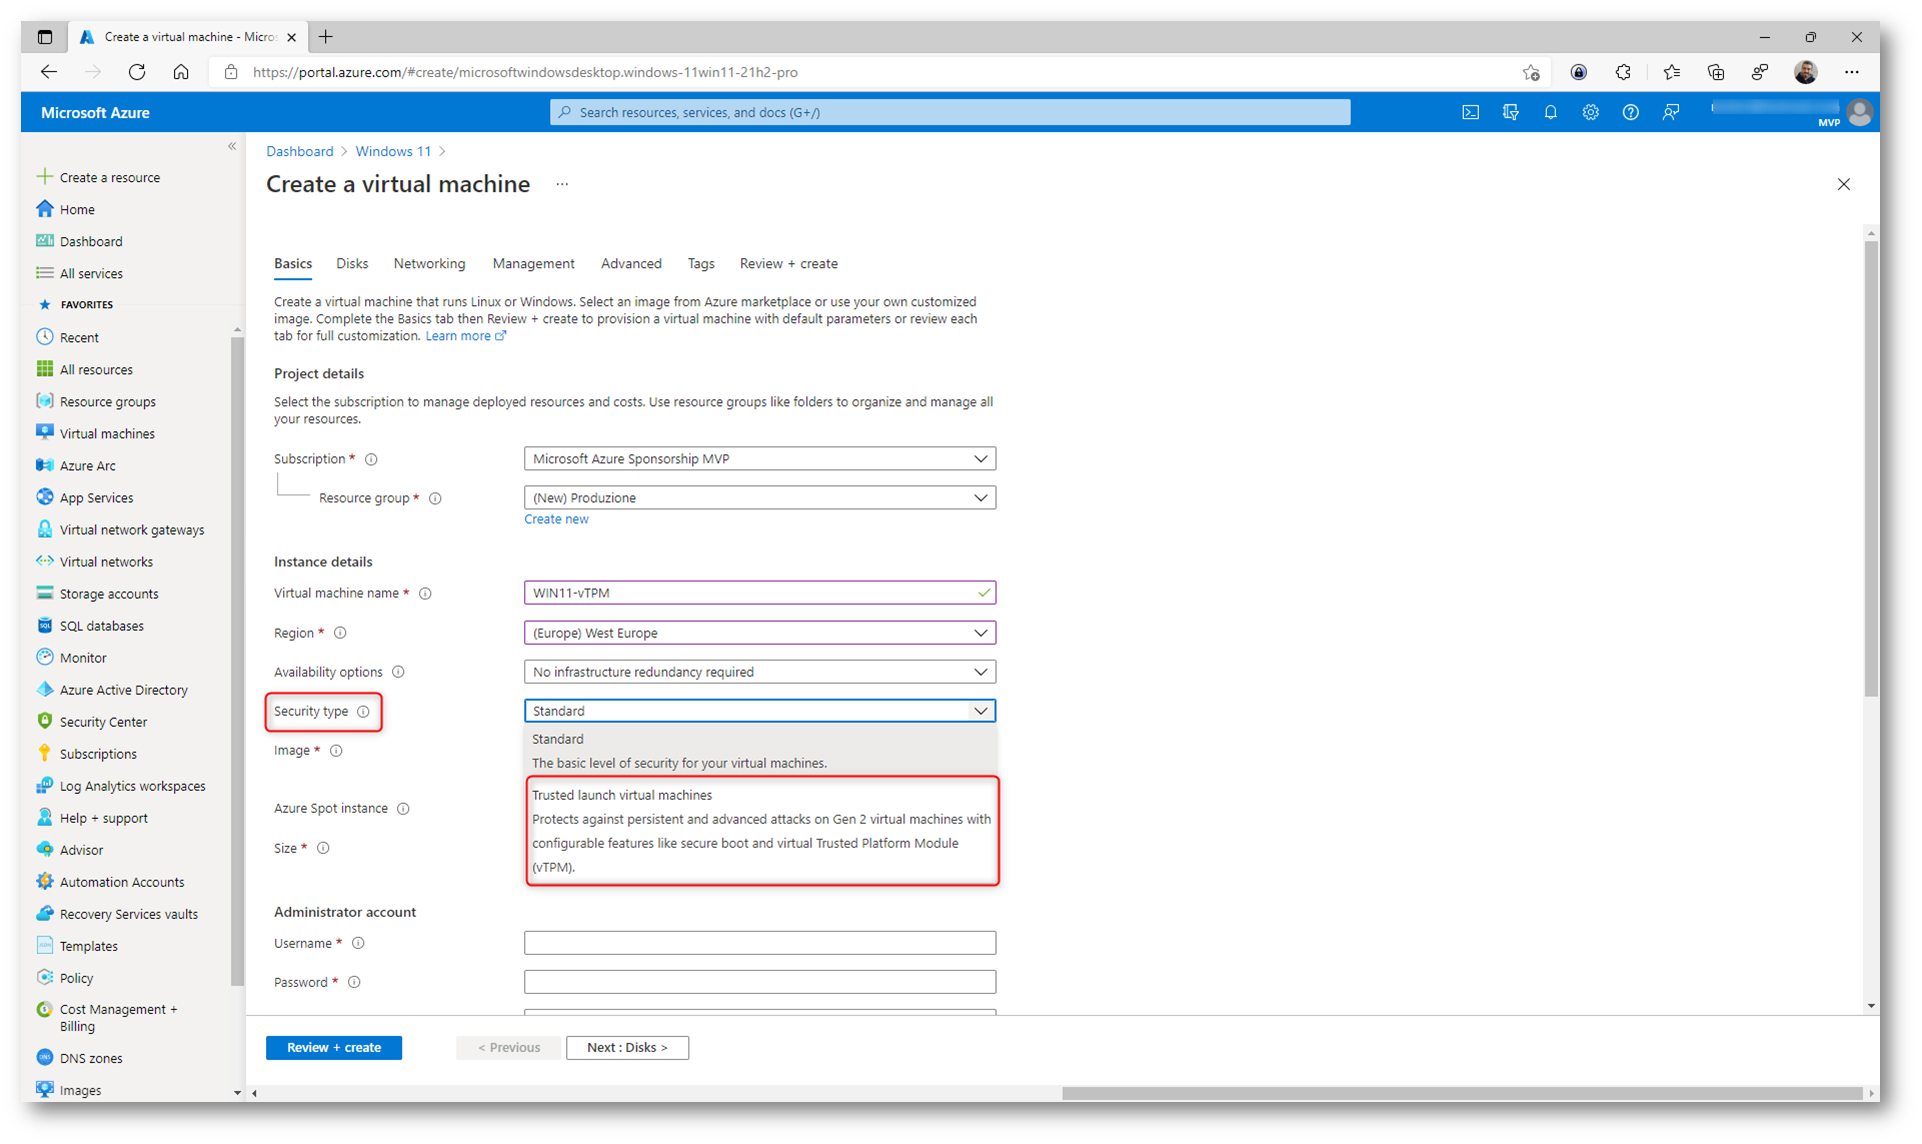This screenshot has width=1922, height=1144.
Task: Open Cost Management + Billing in sidebar
Action: 108,1017
